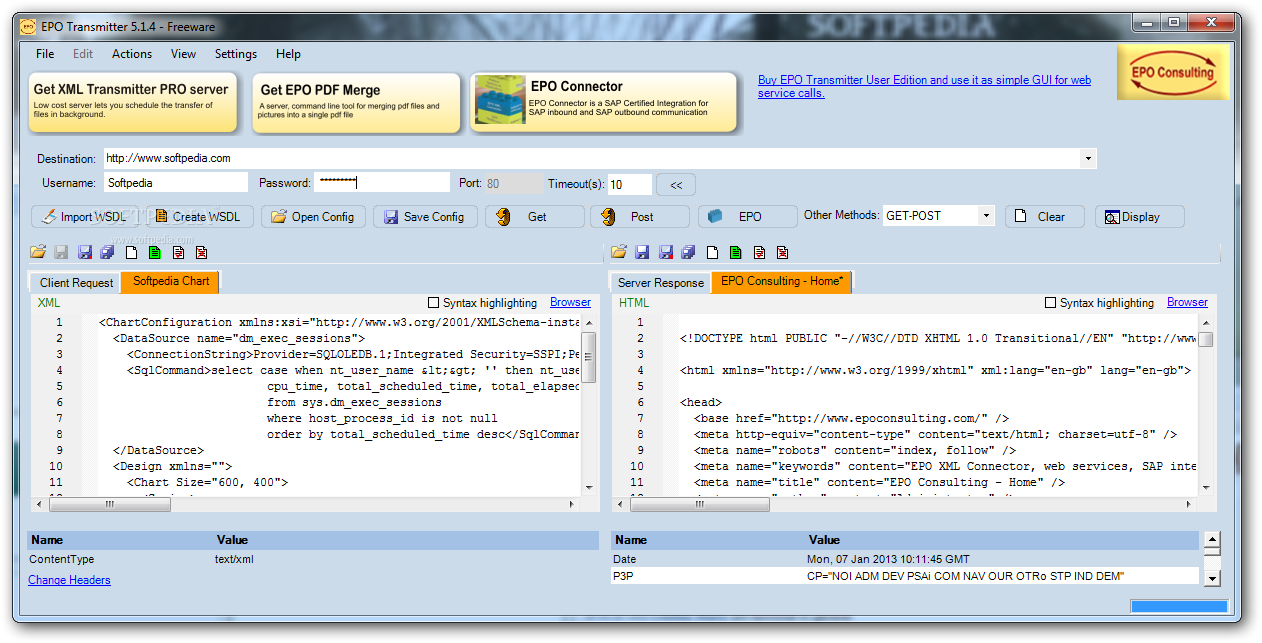Click grayed save icon in Client Request toolbar
1262x643 pixels.
(x=61, y=252)
